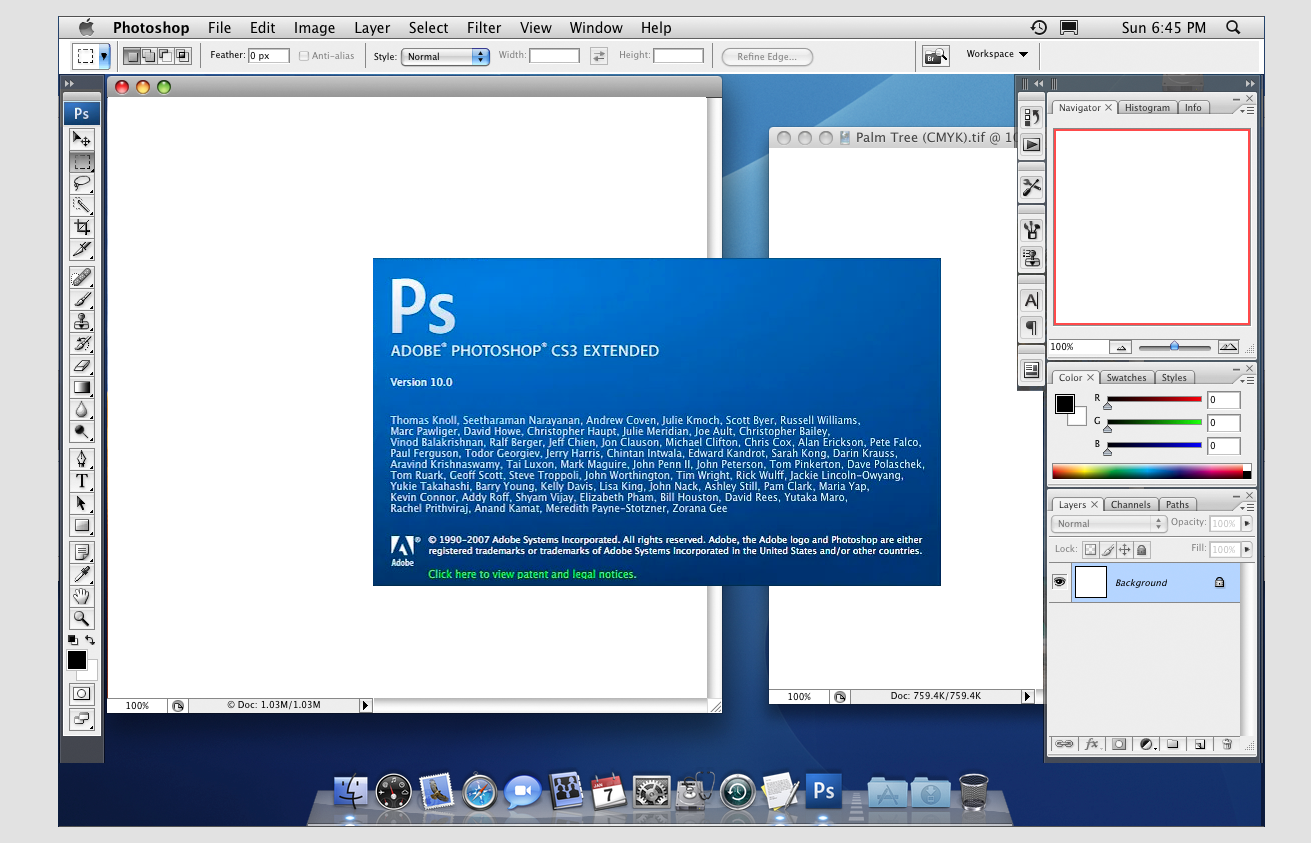Open the Color panel options menu
Image resolution: width=1311 pixels, height=843 pixels.
point(1245,379)
